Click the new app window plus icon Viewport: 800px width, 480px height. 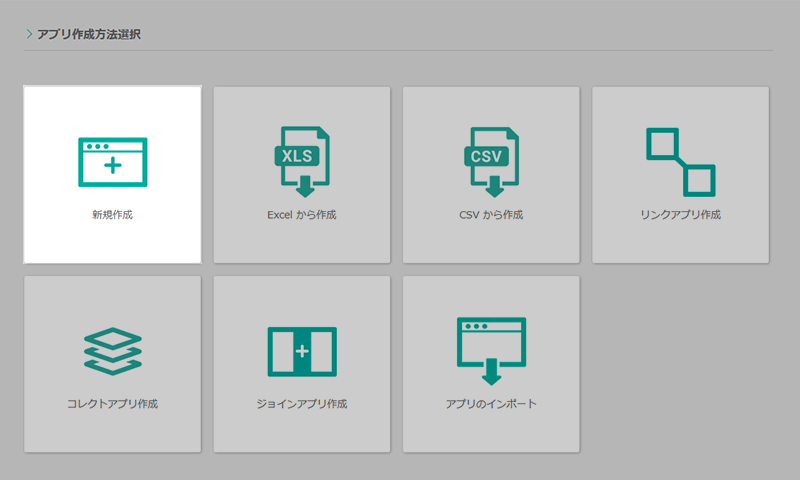point(112,162)
